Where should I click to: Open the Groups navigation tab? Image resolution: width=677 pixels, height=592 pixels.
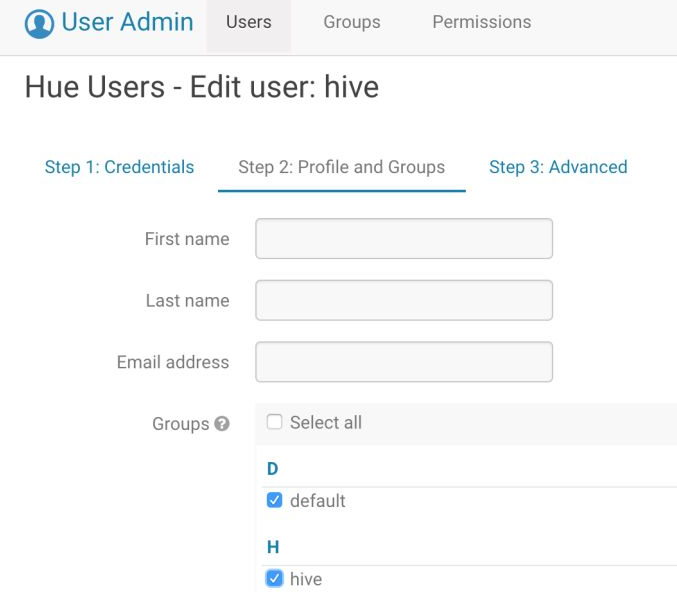[x=352, y=22]
